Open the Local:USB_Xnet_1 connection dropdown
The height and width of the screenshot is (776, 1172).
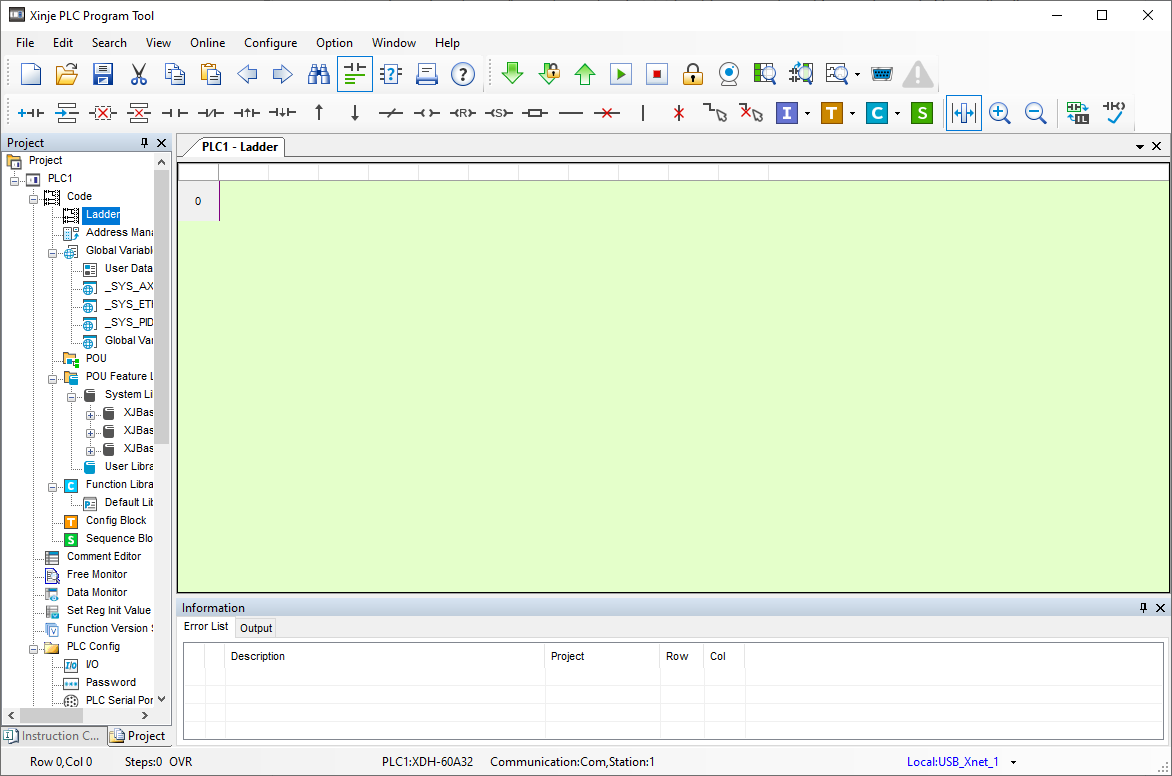coord(1014,763)
